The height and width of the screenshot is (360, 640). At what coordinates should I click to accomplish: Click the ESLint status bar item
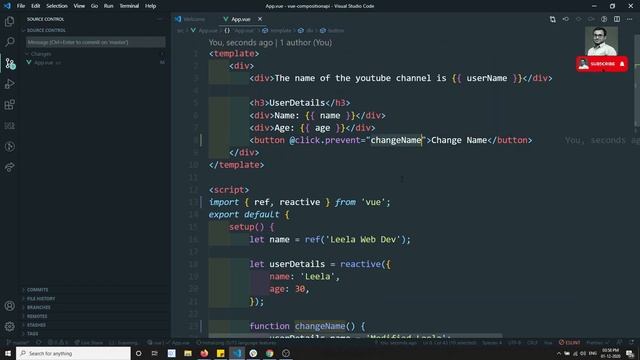point(569,342)
